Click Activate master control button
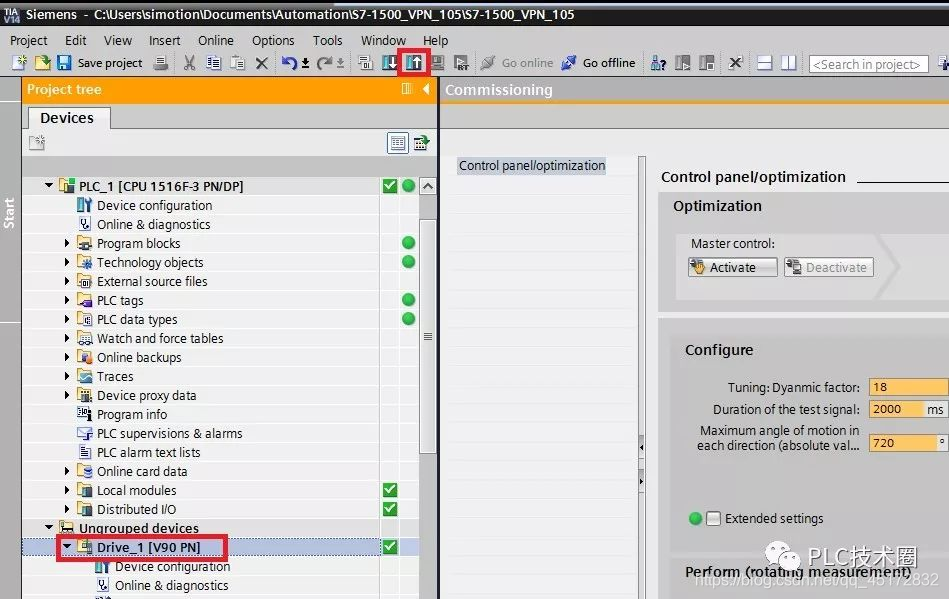949x599 pixels. click(x=732, y=267)
